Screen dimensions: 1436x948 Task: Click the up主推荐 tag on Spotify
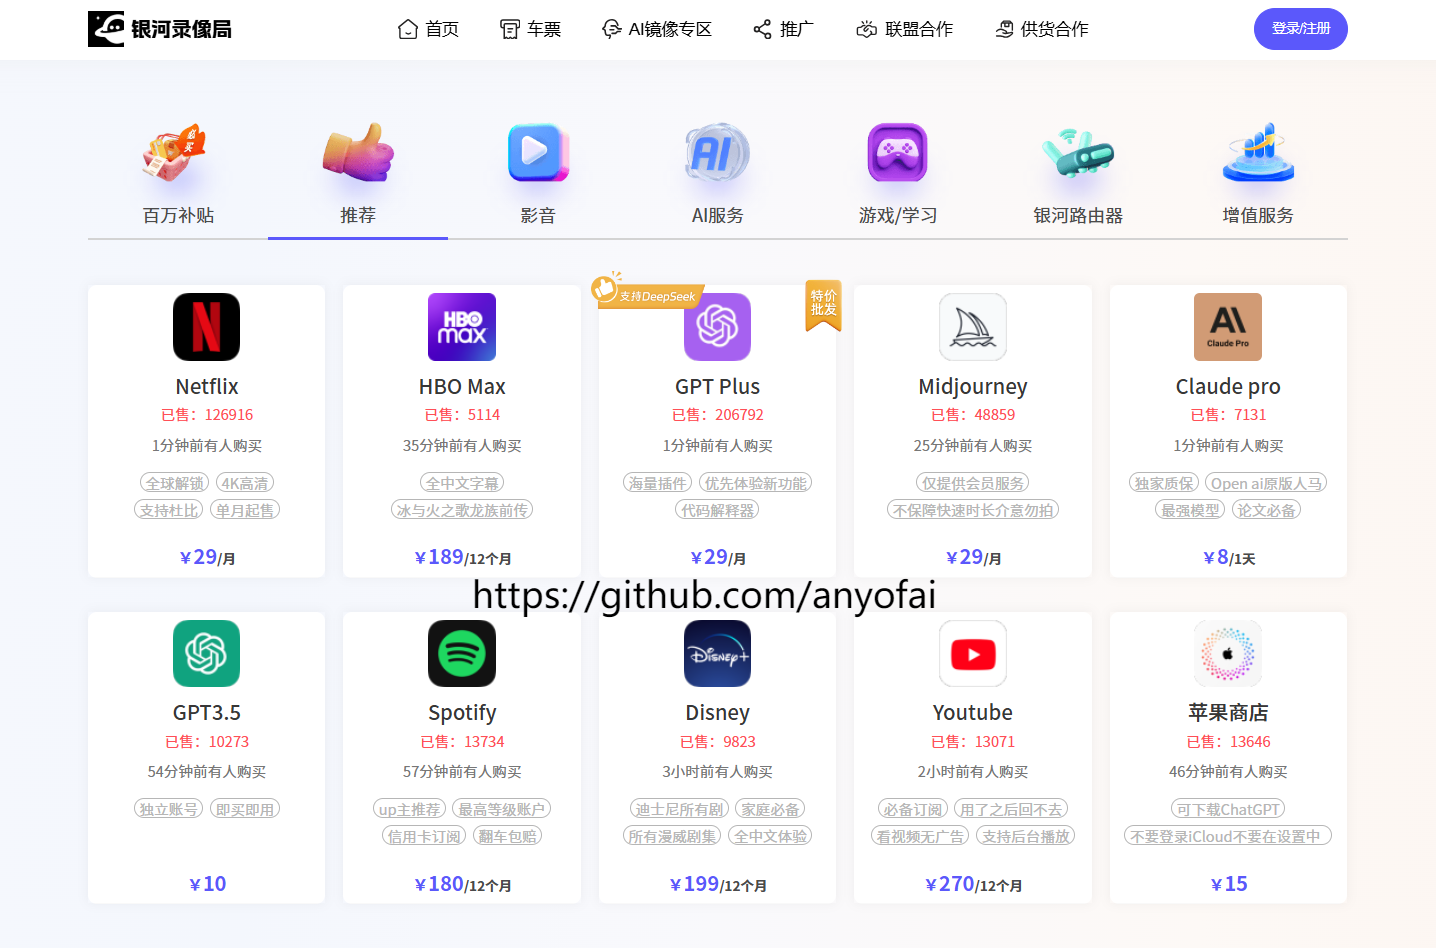409,809
